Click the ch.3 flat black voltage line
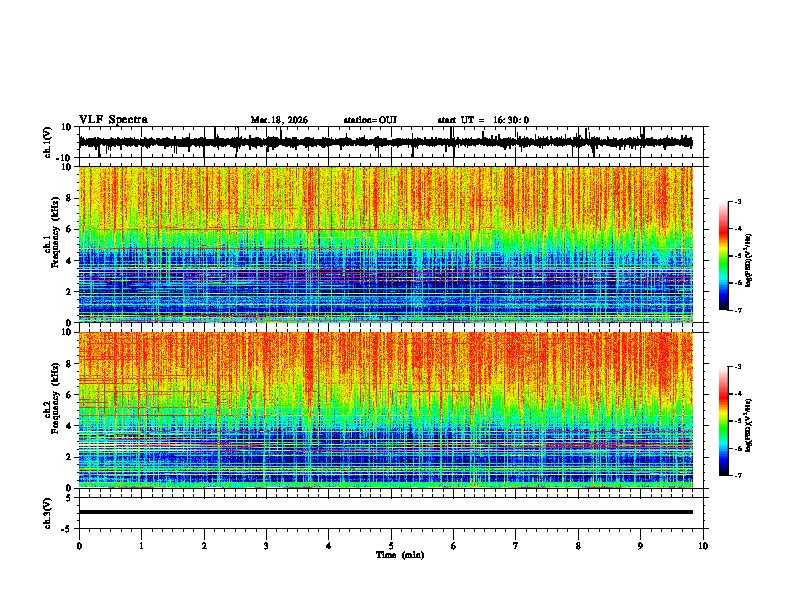 click(385, 512)
